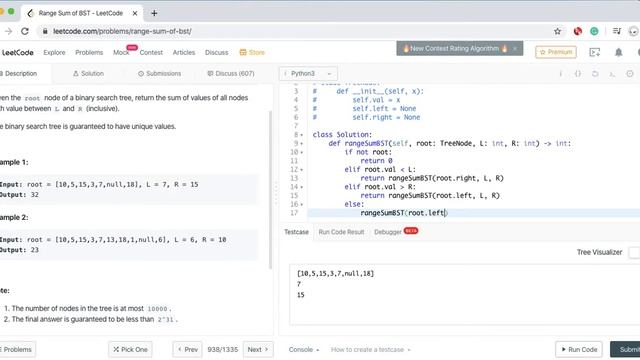The image size is (640, 360).
Task: Click the browser address bar URL
Action: [x=122, y=31]
